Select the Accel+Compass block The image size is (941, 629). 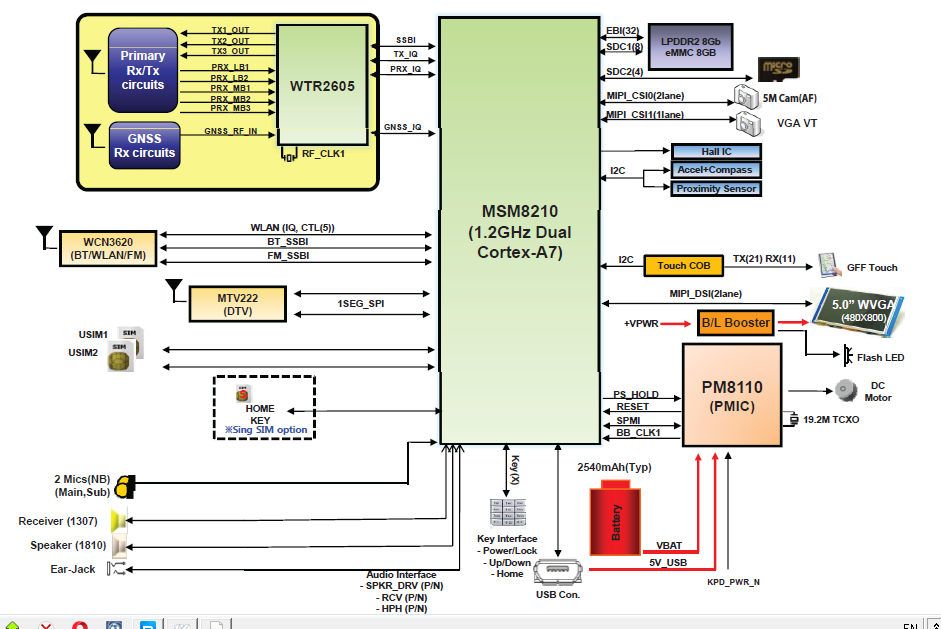tap(717, 170)
